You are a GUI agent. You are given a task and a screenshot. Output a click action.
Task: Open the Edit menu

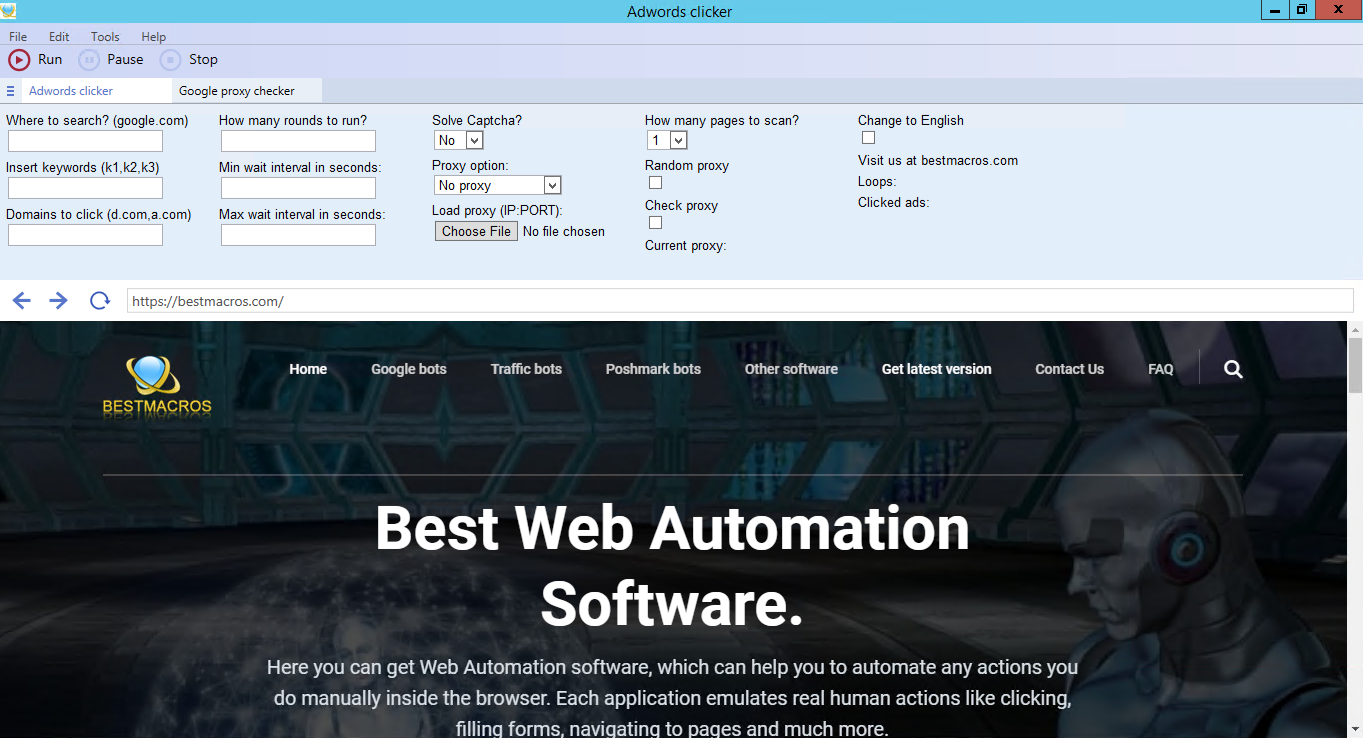click(59, 37)
